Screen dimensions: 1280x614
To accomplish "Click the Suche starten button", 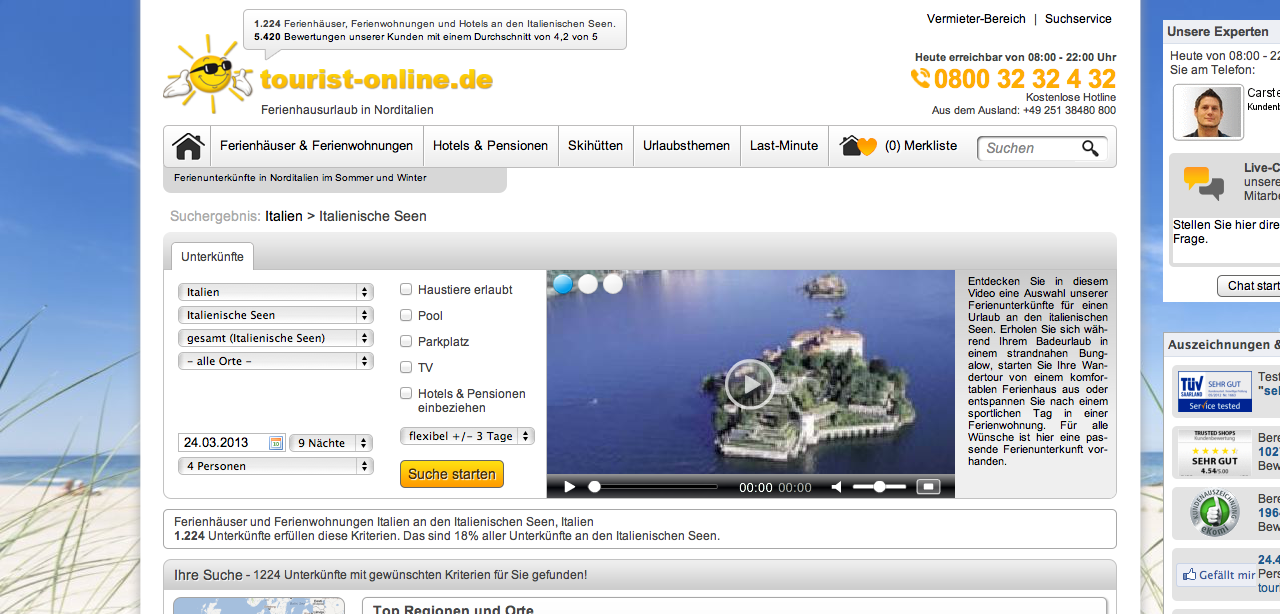I will click(451, 474).
